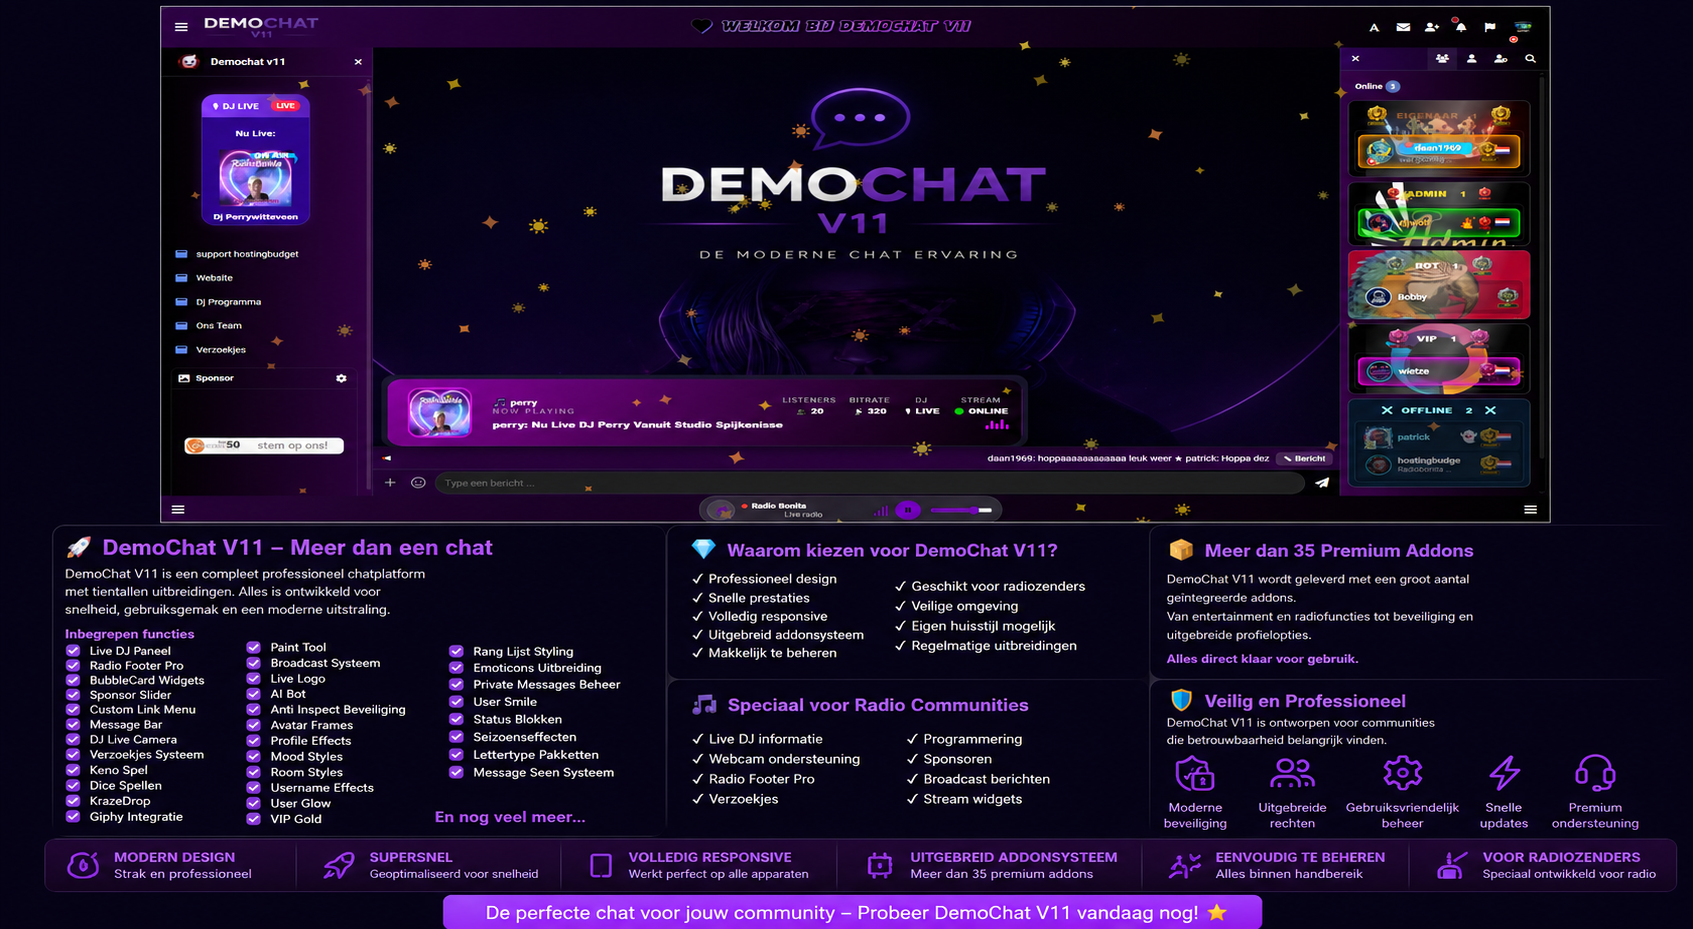
Task: Select VIP user wietze
Action: (x=1439, y=371)
